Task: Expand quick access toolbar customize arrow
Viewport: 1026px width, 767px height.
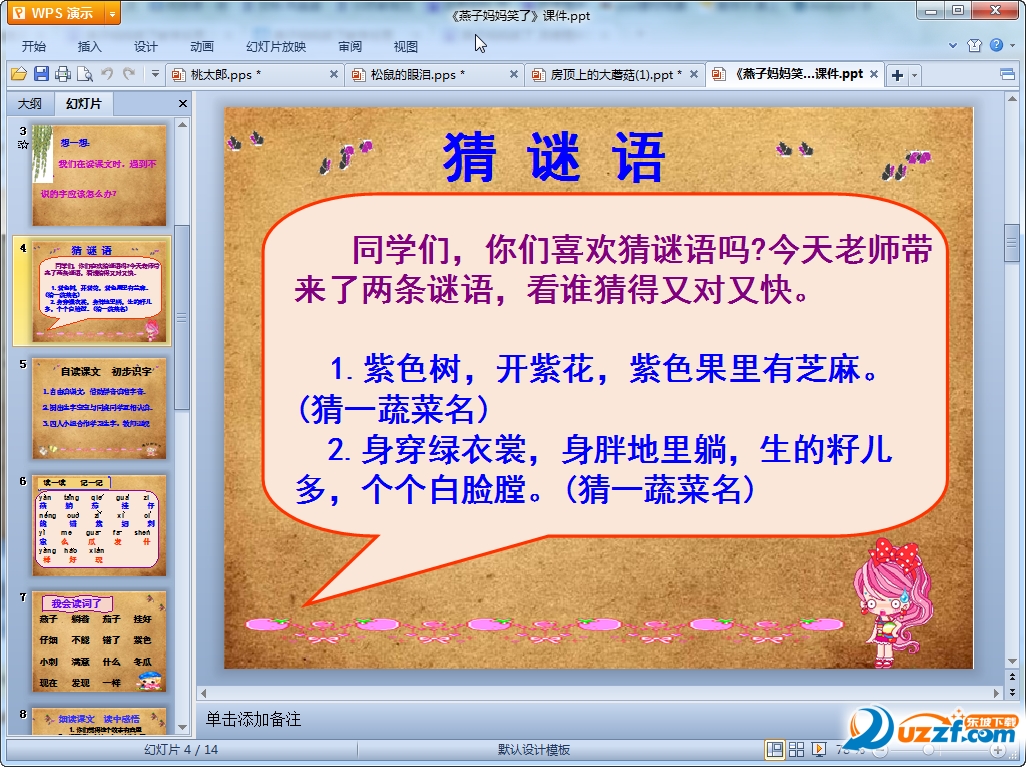Action: pyautogui.click(x=155, y=74)
